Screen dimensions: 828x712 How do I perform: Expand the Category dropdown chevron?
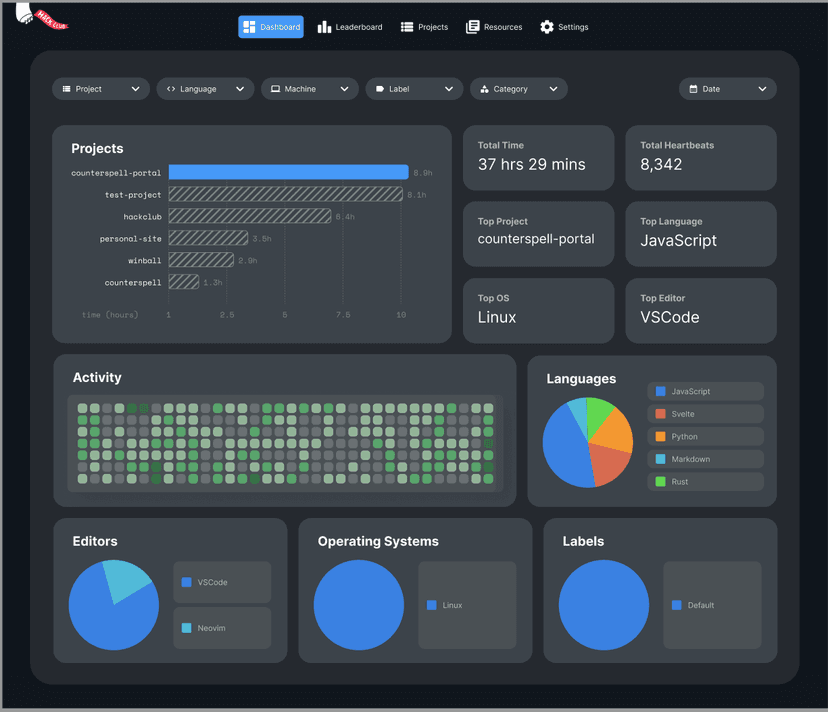click(x=553, y=89)
